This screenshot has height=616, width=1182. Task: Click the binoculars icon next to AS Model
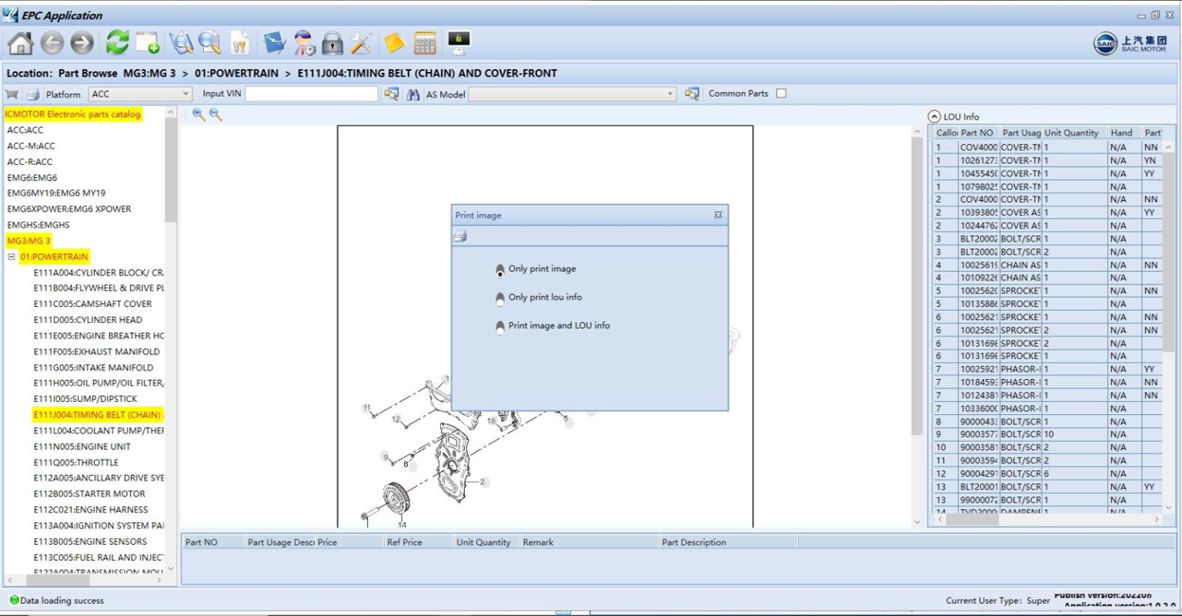pyautogui.click(x=413, y=94)
